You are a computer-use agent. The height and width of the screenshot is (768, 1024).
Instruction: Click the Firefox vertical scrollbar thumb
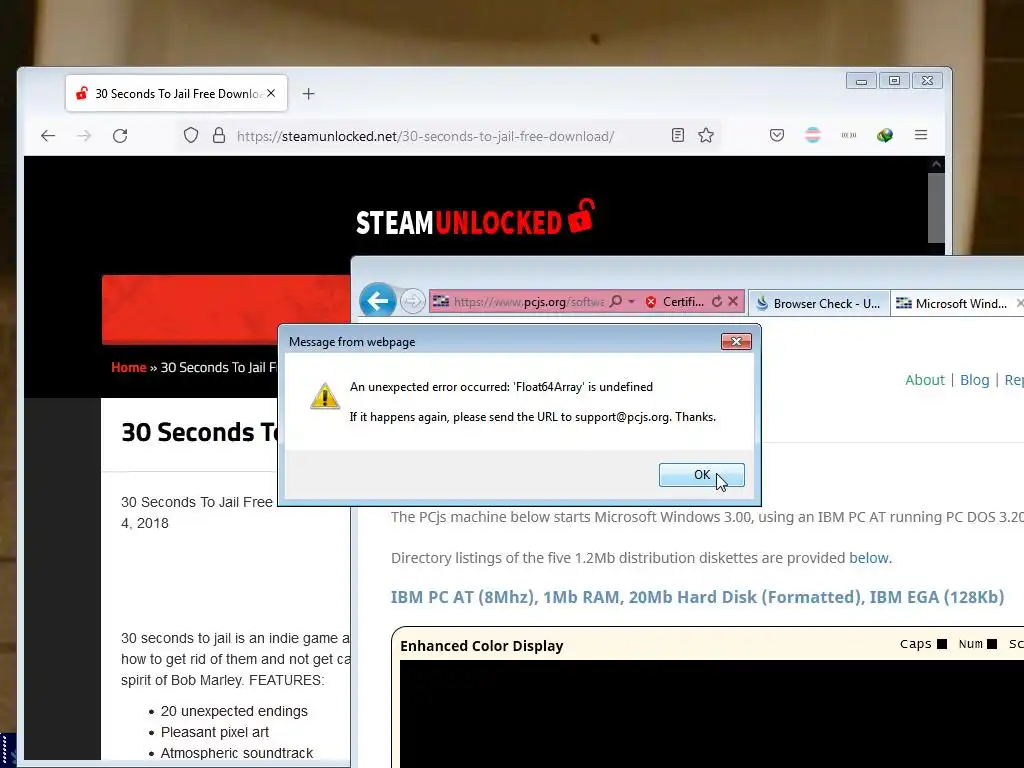[x=936, y=208]
